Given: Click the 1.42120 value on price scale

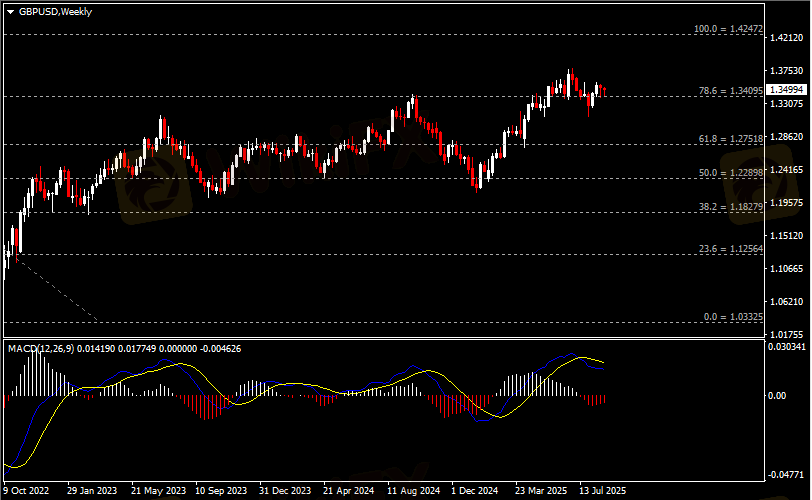Looking at the screenshot, I should (x=787, y=38).
